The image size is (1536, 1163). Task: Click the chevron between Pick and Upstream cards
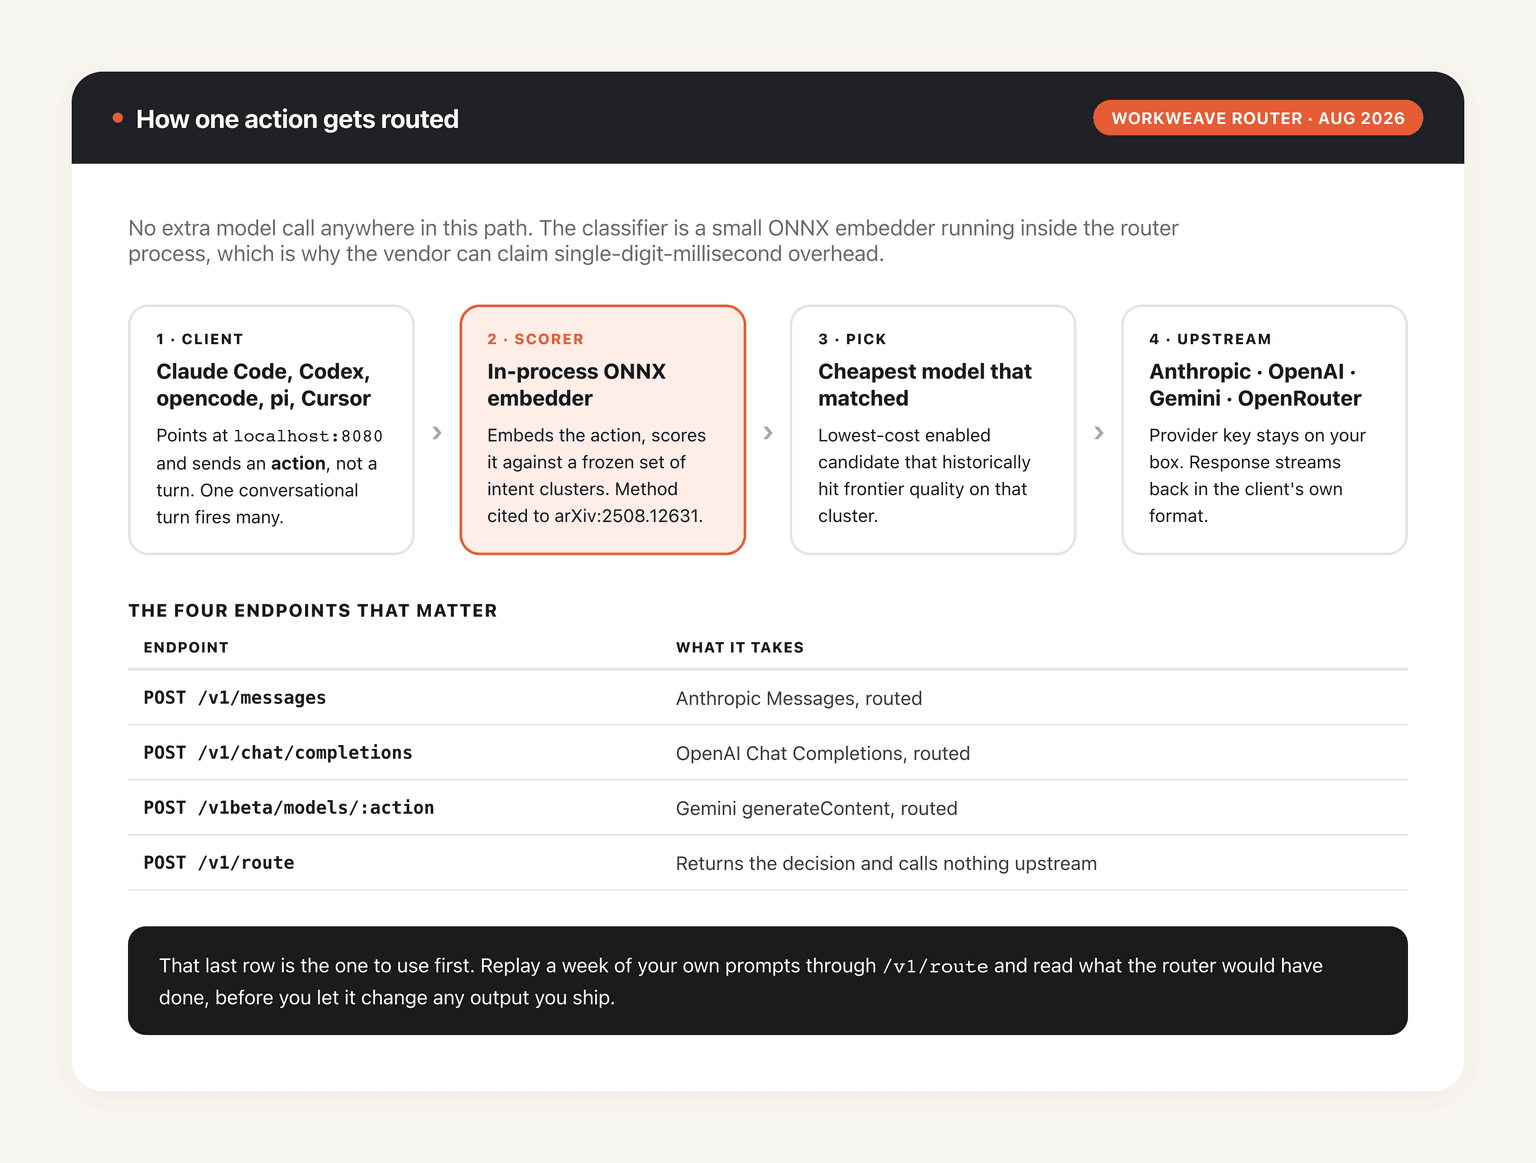(x=1099, y=433)
